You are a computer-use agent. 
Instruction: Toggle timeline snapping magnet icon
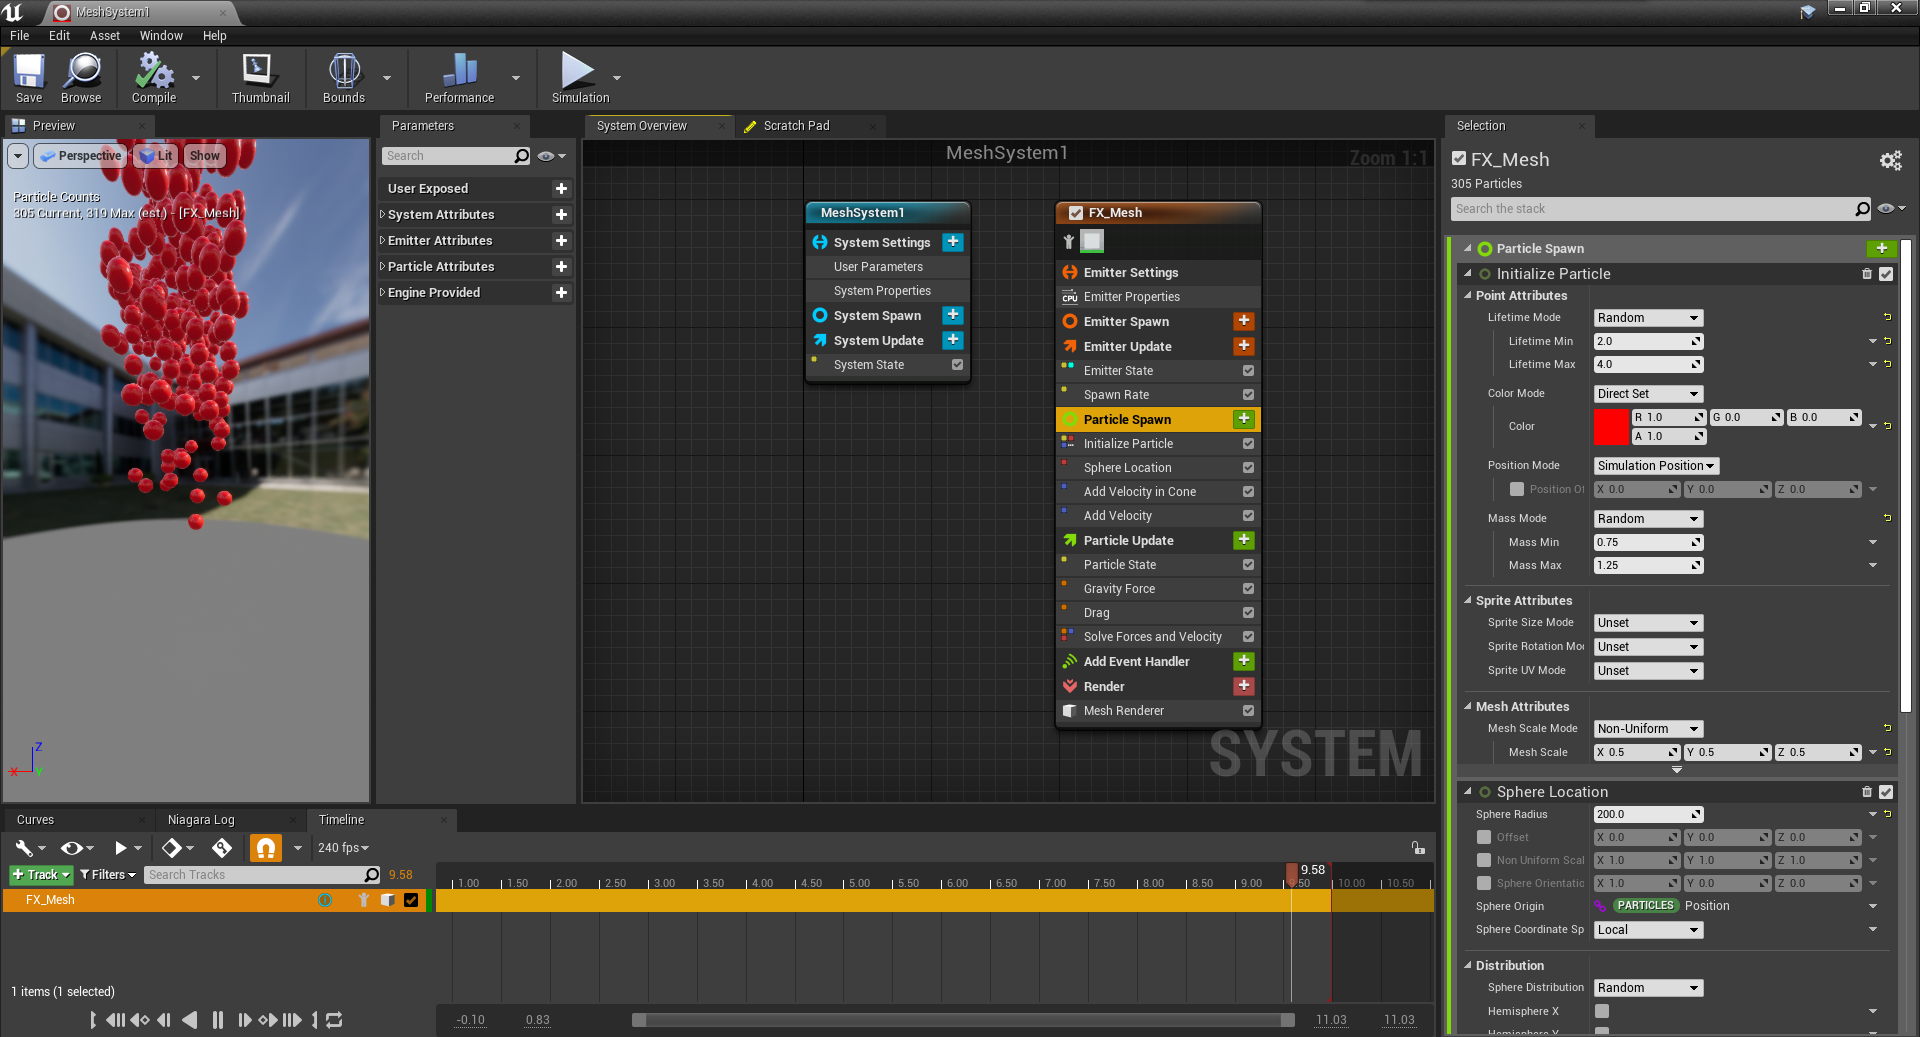click(265, 848)
